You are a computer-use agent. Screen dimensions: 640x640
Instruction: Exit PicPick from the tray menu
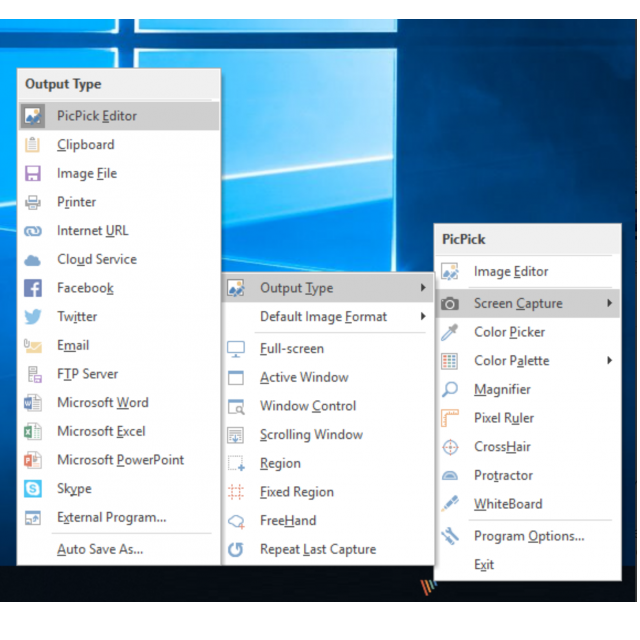coord(528,565)
